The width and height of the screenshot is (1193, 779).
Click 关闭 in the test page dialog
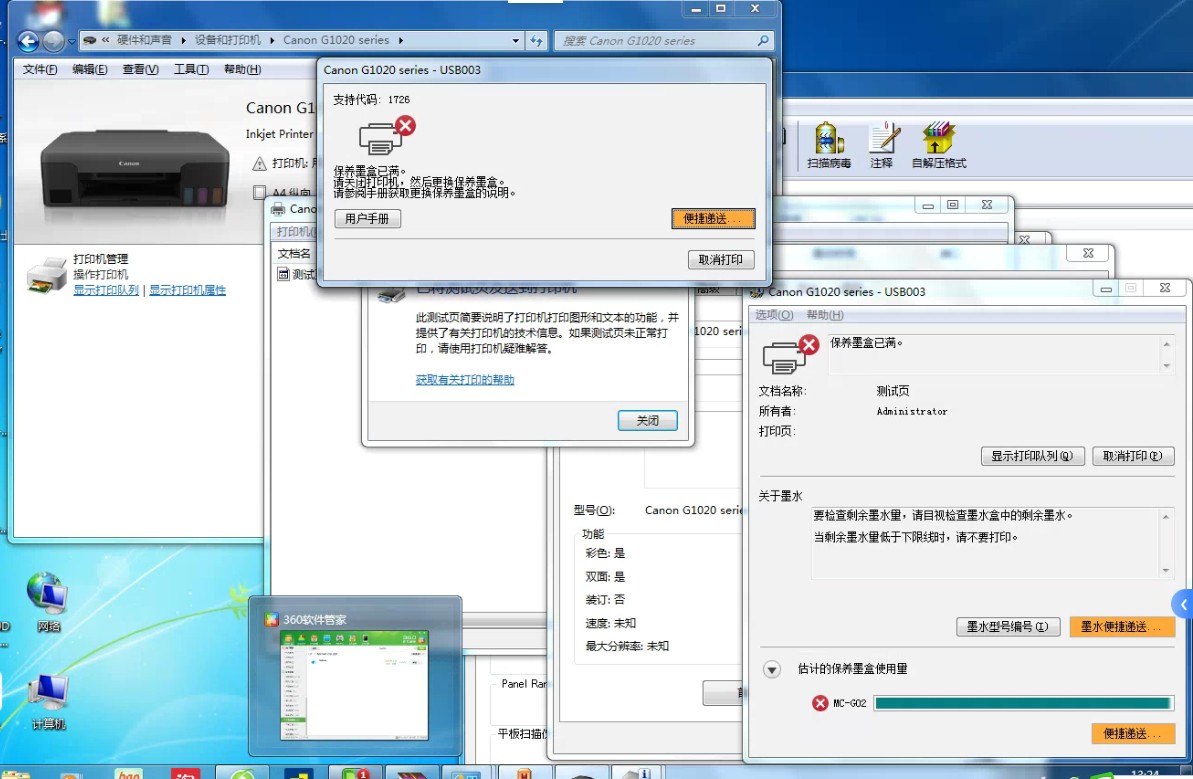tap(647, 421)
